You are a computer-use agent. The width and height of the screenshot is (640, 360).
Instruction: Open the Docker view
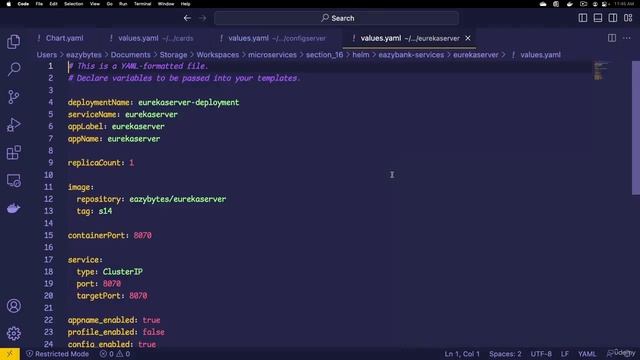(13, 208)
